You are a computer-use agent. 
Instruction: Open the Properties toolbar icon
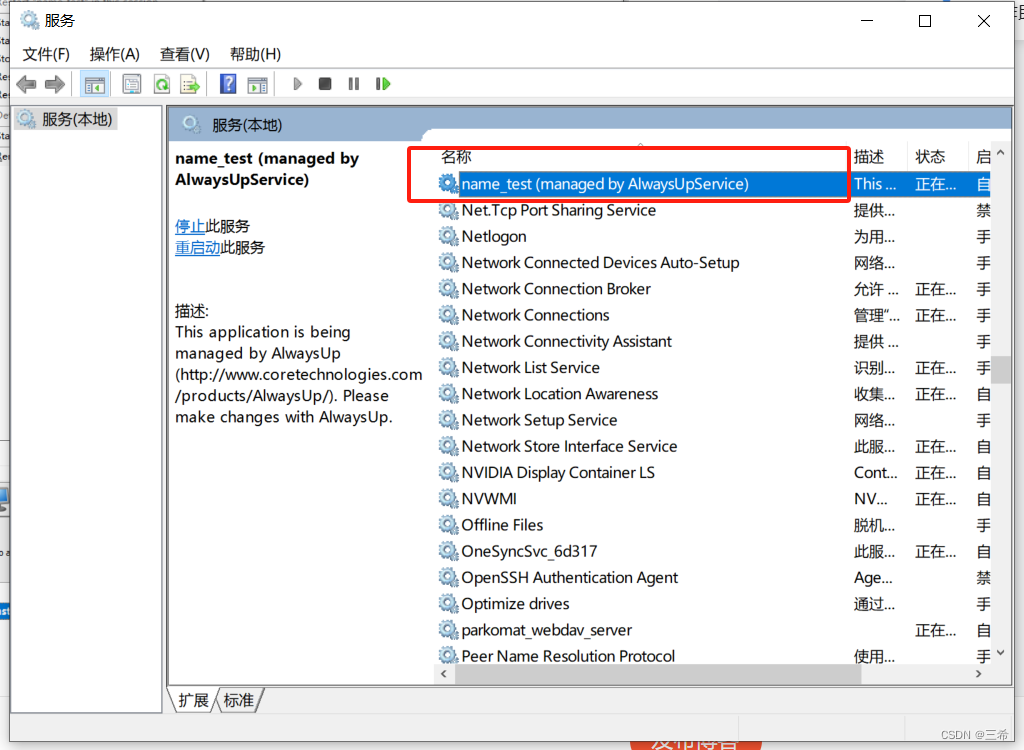click(132, 84)
